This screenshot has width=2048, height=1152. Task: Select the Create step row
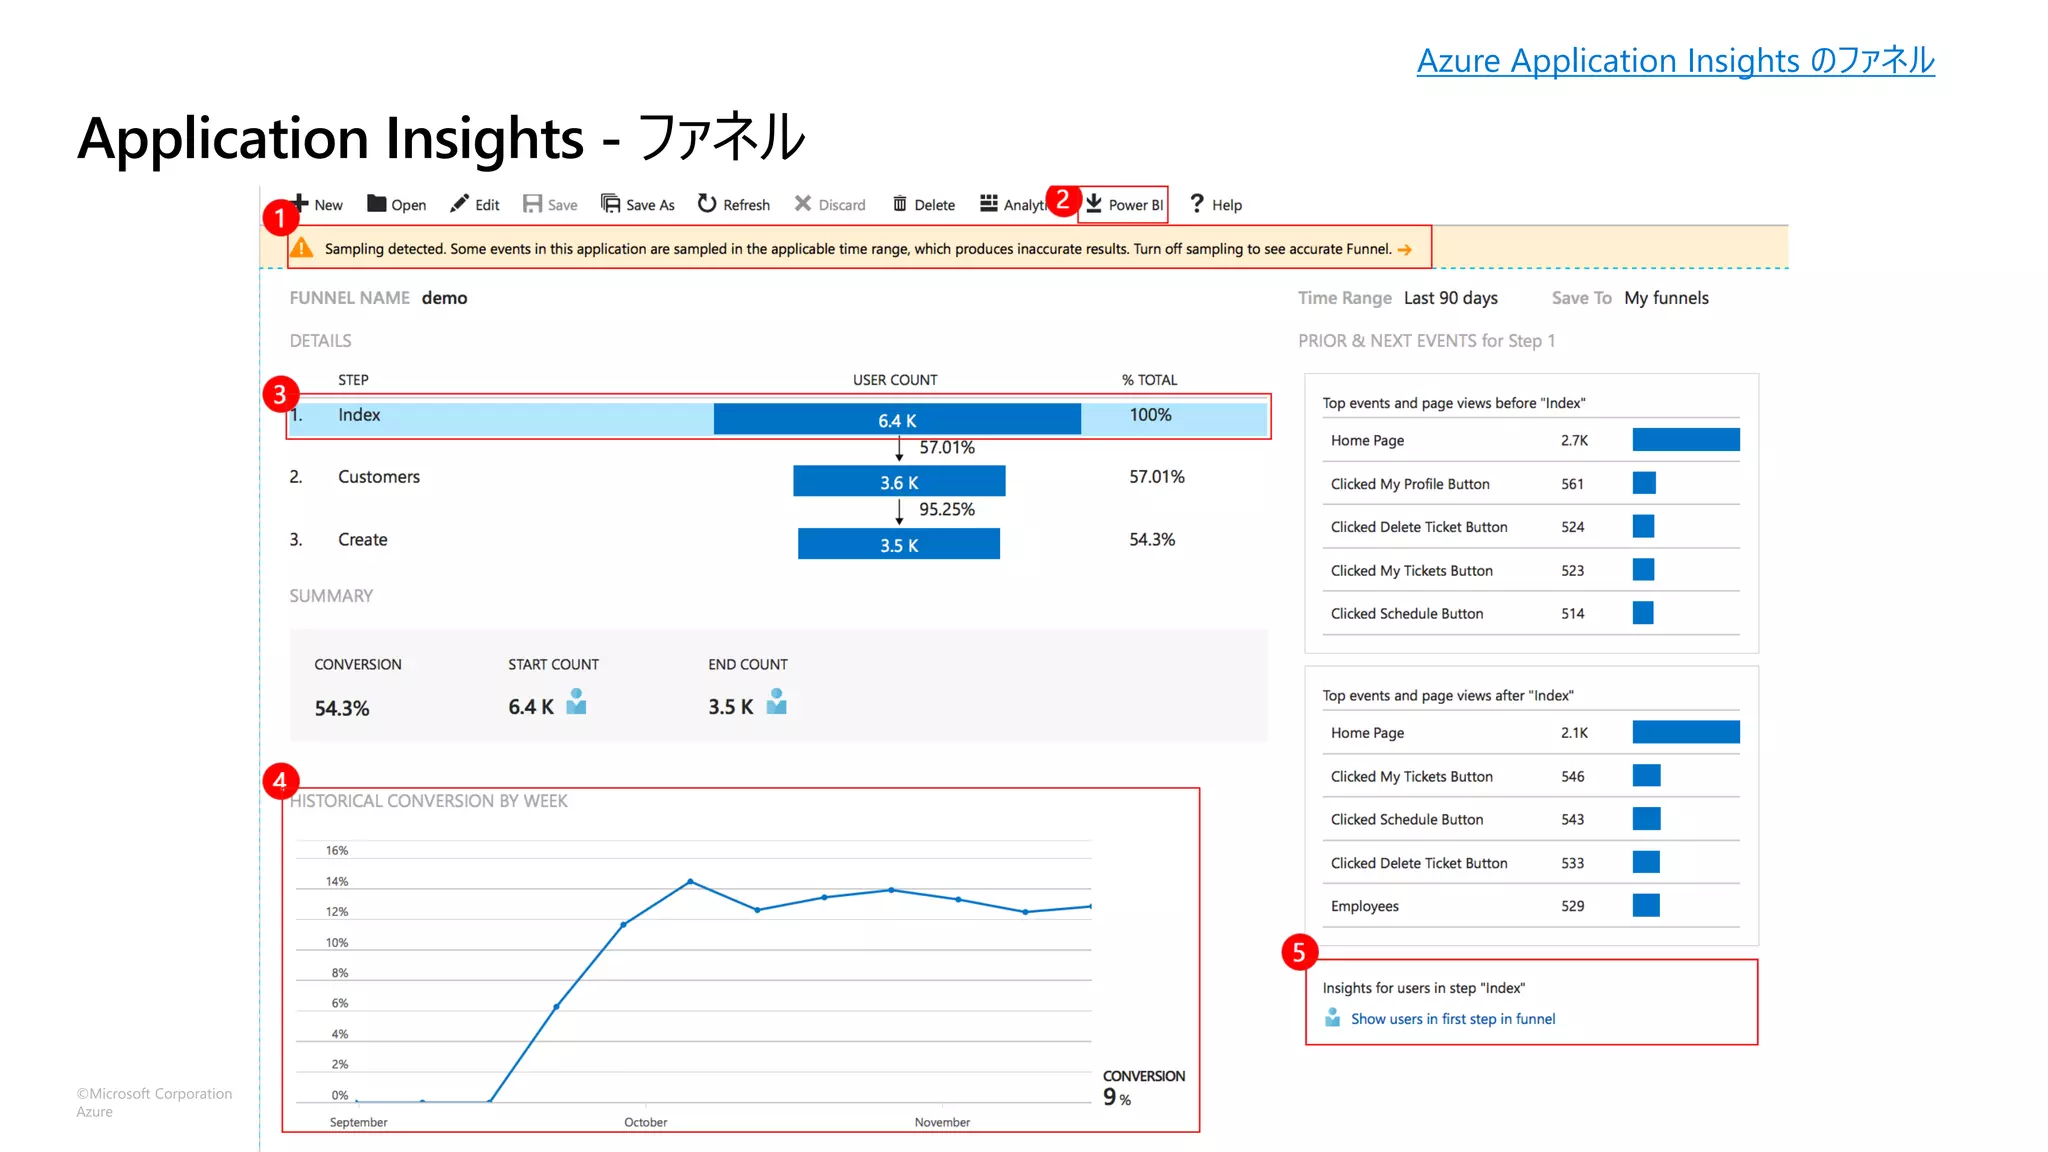pyautogui.click(x=779, y=541)
